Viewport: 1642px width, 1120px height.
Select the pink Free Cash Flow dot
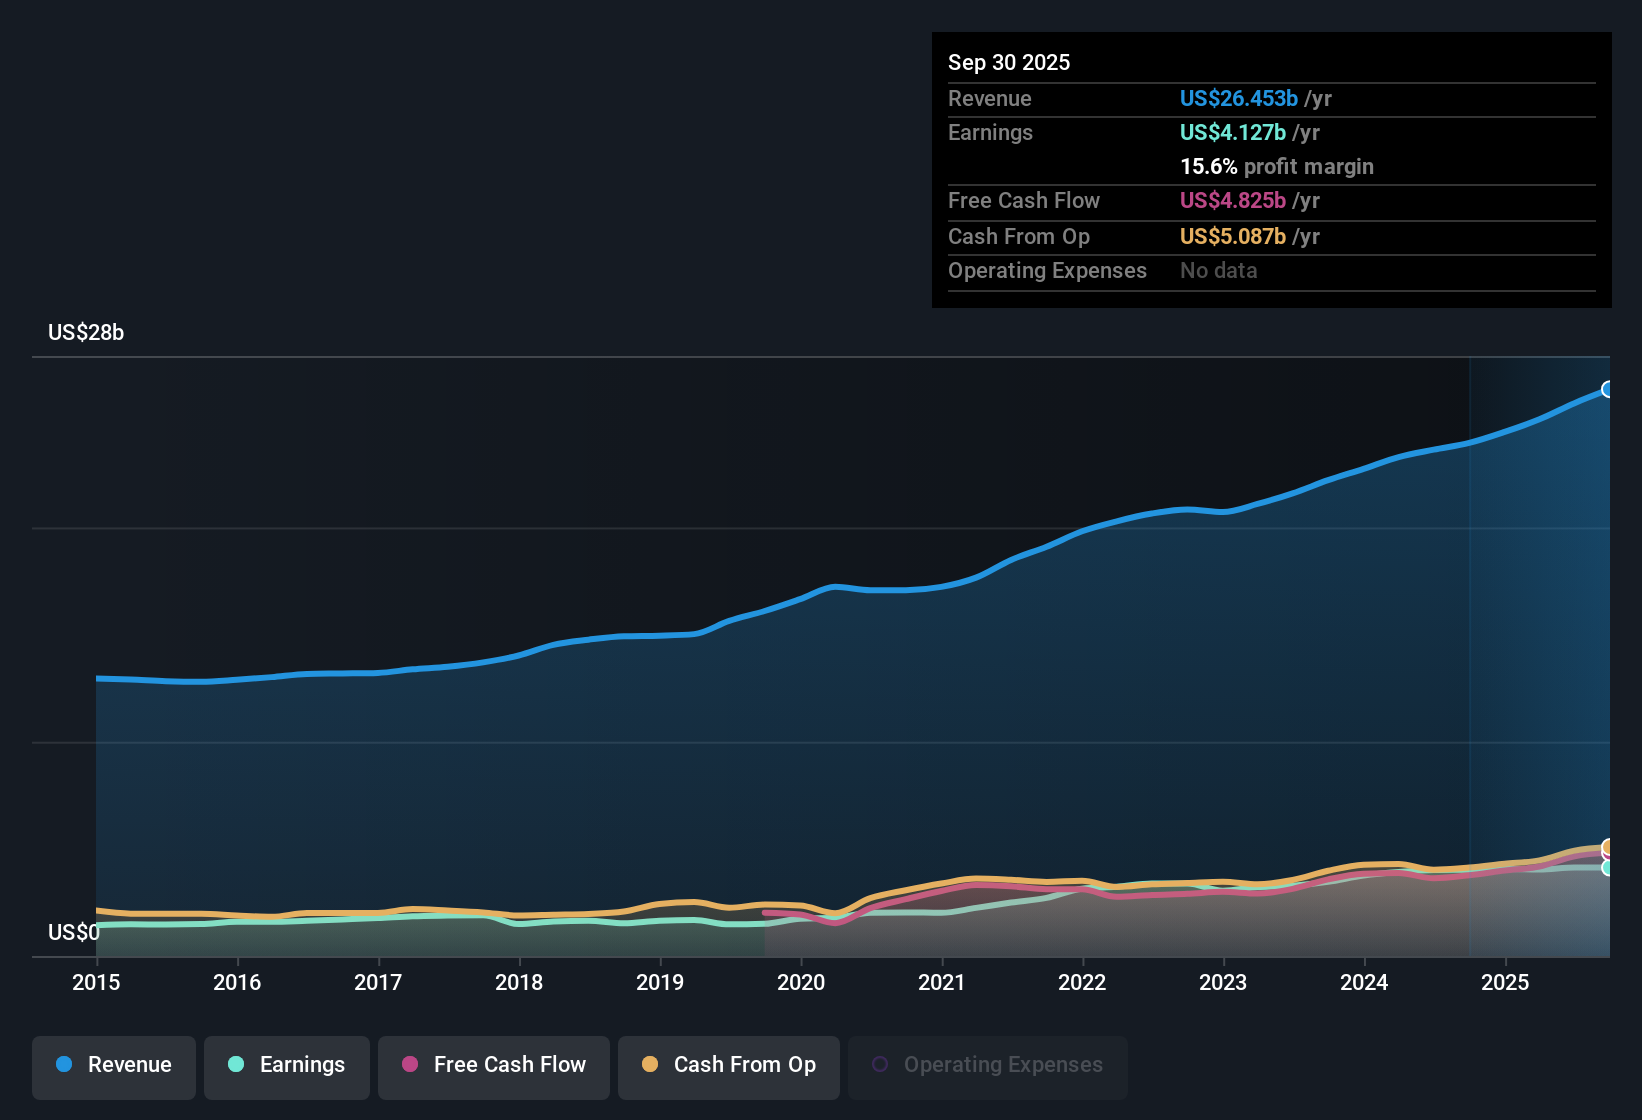pos(410,1065)
